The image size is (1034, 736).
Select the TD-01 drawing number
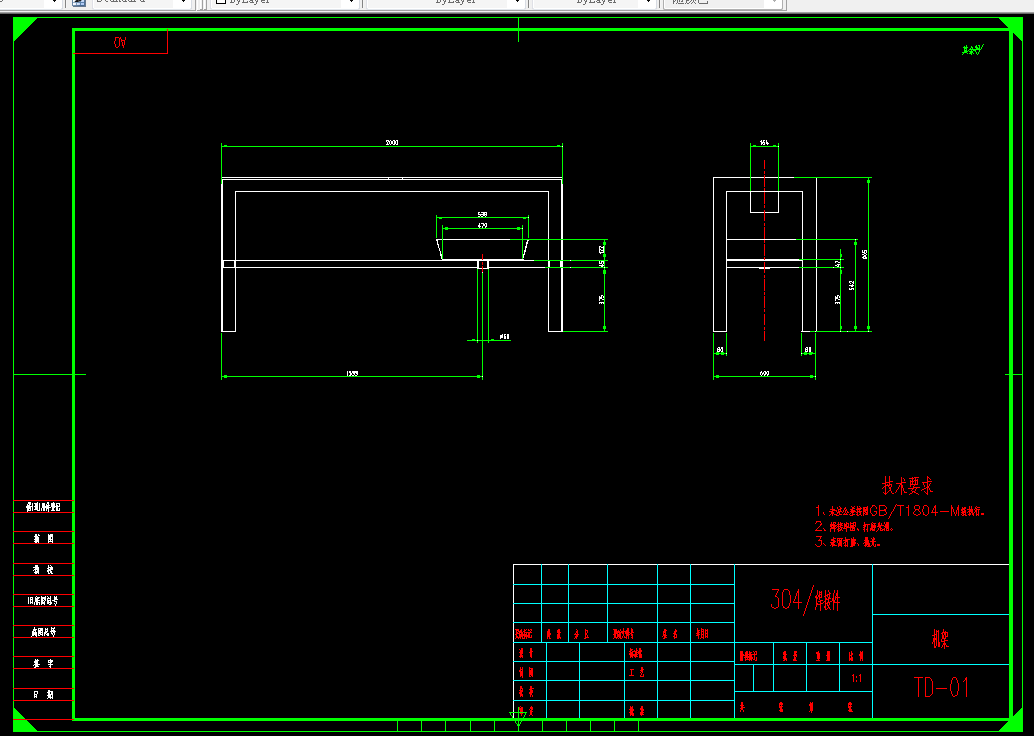point(942,688)
